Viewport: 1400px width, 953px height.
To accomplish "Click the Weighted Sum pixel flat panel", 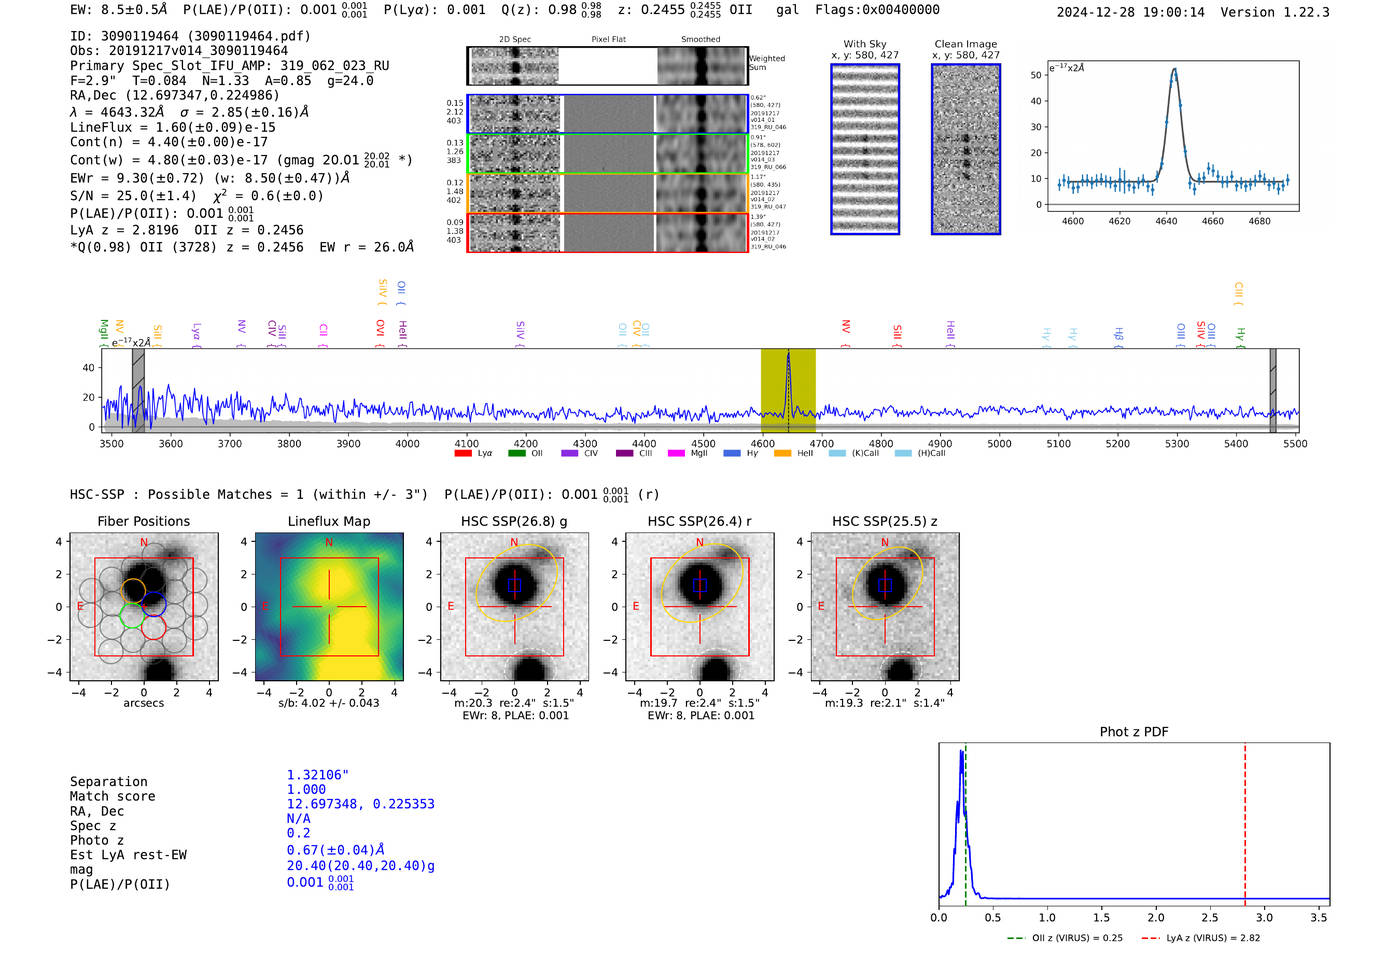I will [608, 66].
